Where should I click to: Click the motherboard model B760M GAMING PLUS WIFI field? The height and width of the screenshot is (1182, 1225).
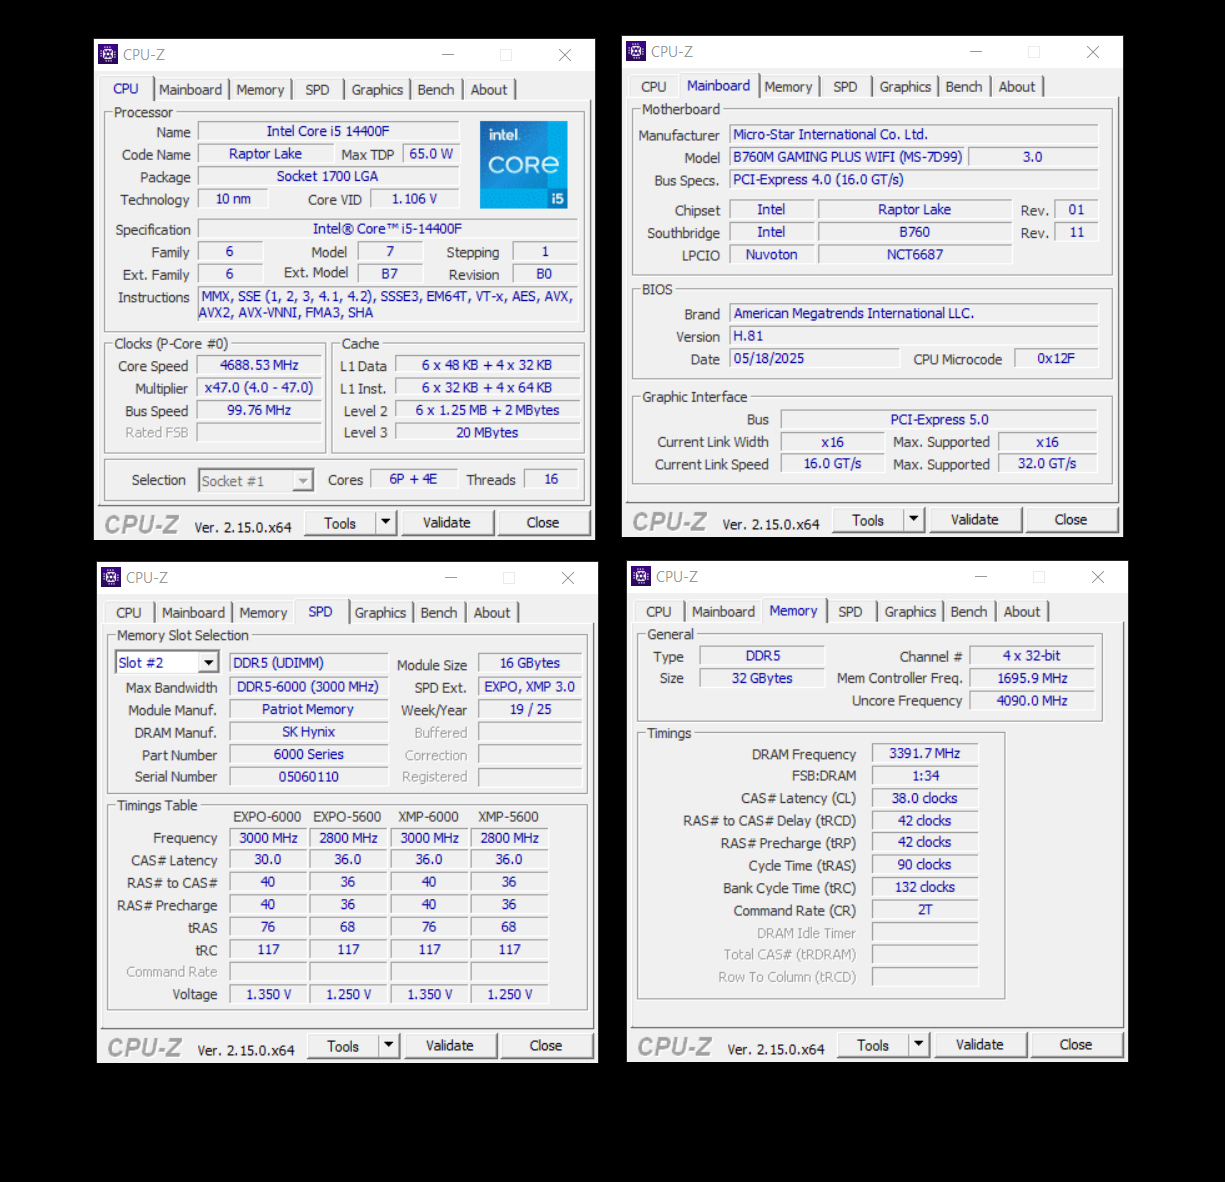pyautogui.click(x=847, y=157)
